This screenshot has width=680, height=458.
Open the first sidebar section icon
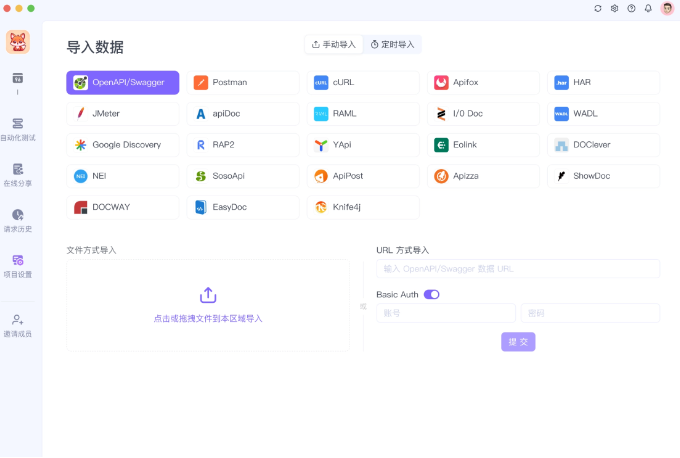point(18,79)
